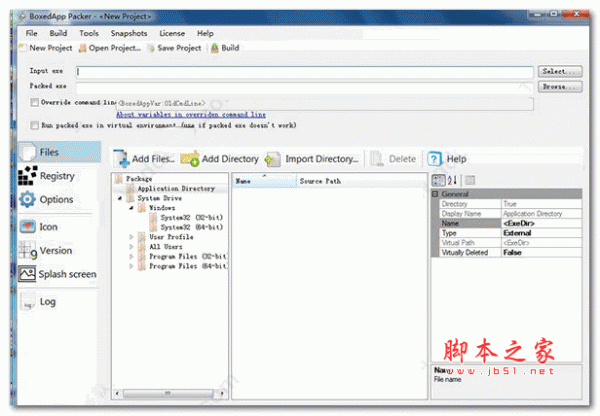Click the tree scrollbar left arrow
The height and width of the screenshot is (416, 600).
(x=117, y=393)
